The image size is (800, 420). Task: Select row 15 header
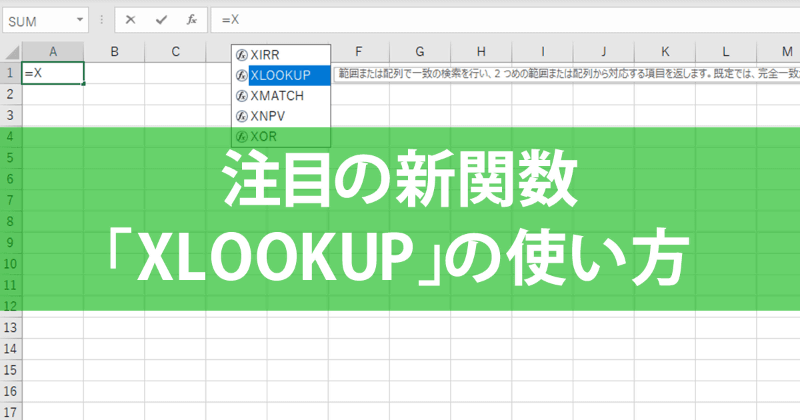(11, 370)
